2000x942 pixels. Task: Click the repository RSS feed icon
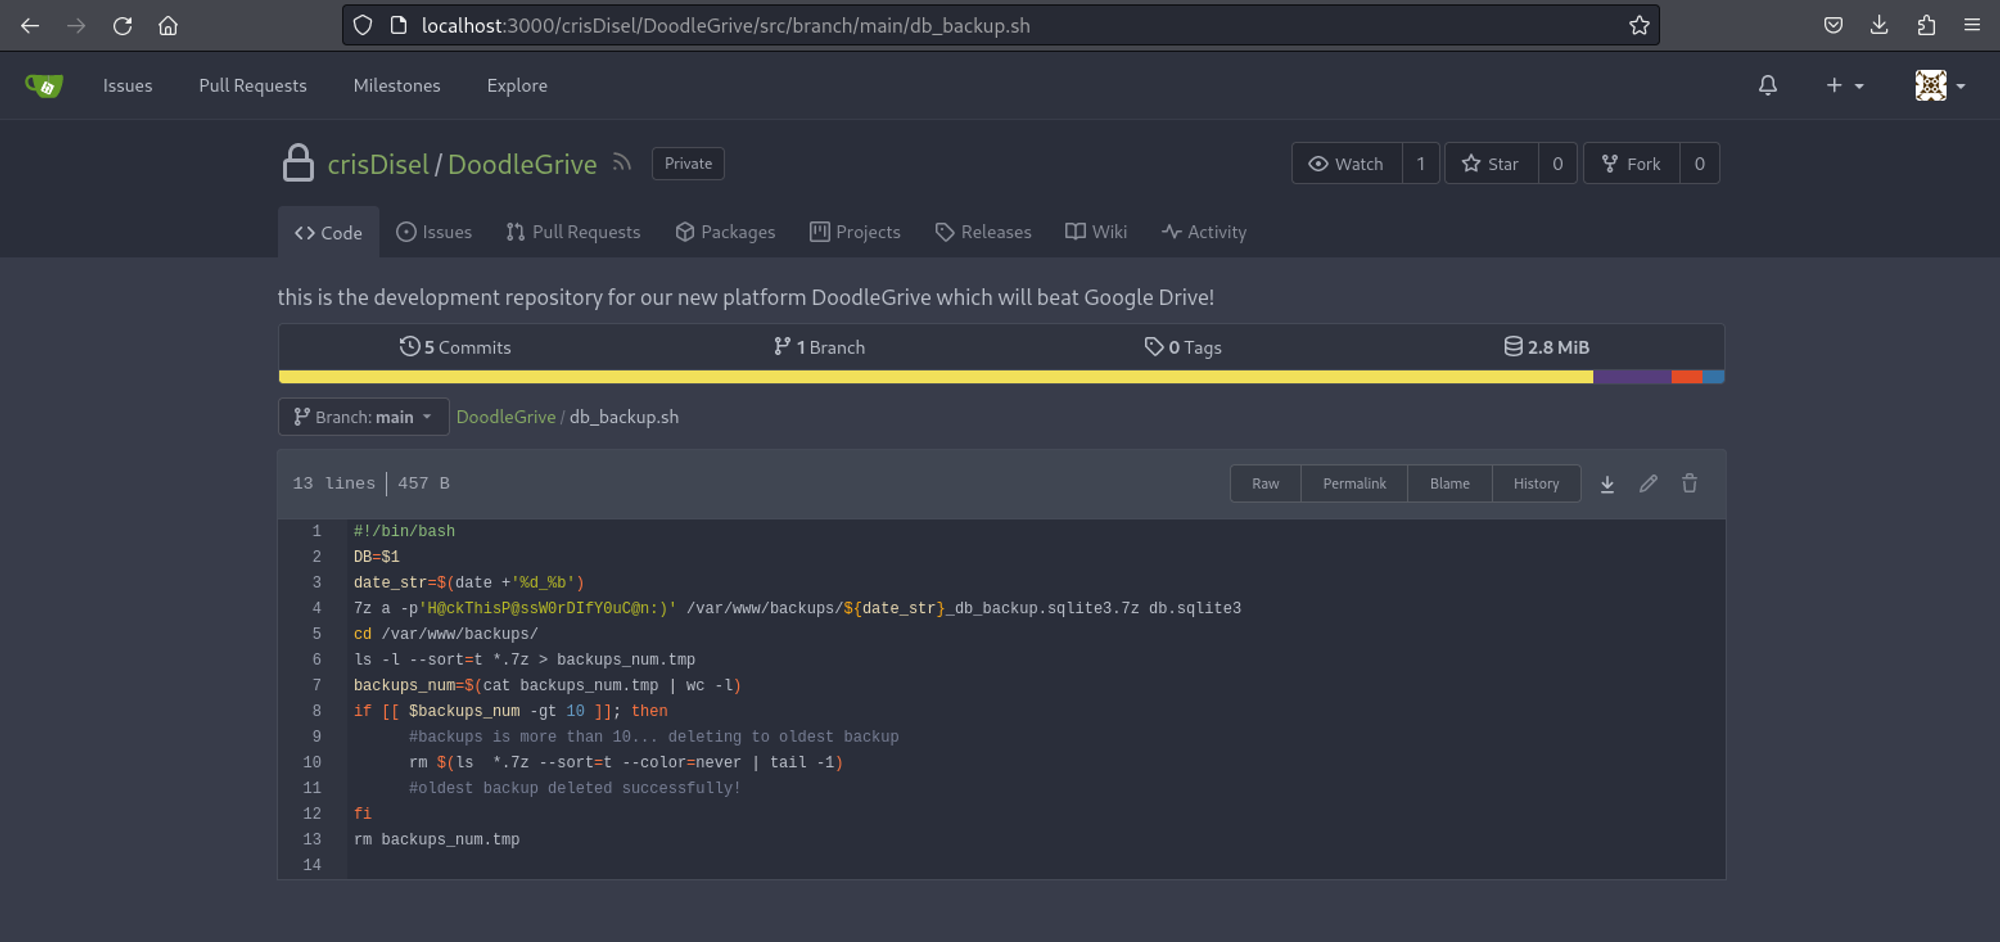point(622,163)
